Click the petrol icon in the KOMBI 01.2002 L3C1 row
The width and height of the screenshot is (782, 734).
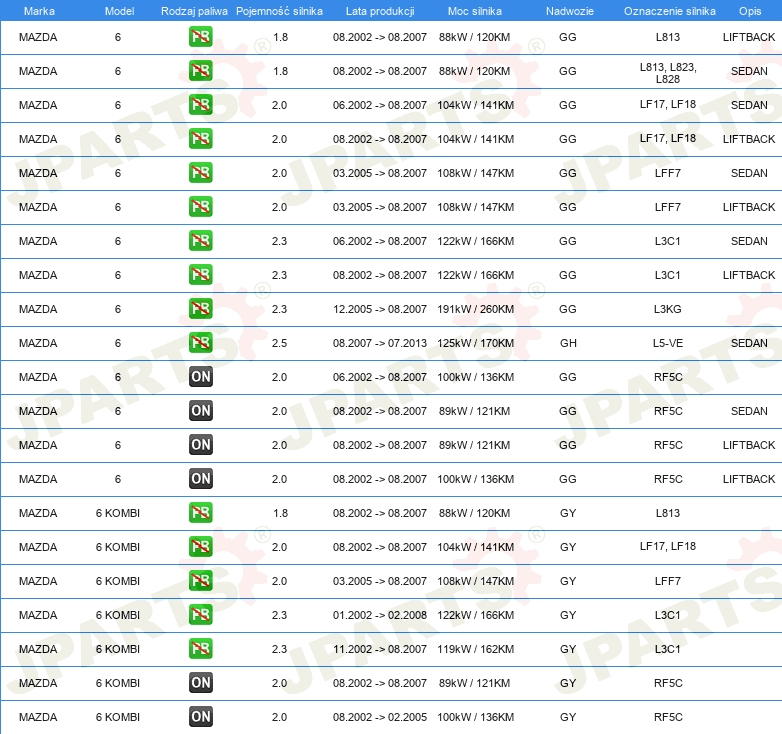tap(200, 614)
